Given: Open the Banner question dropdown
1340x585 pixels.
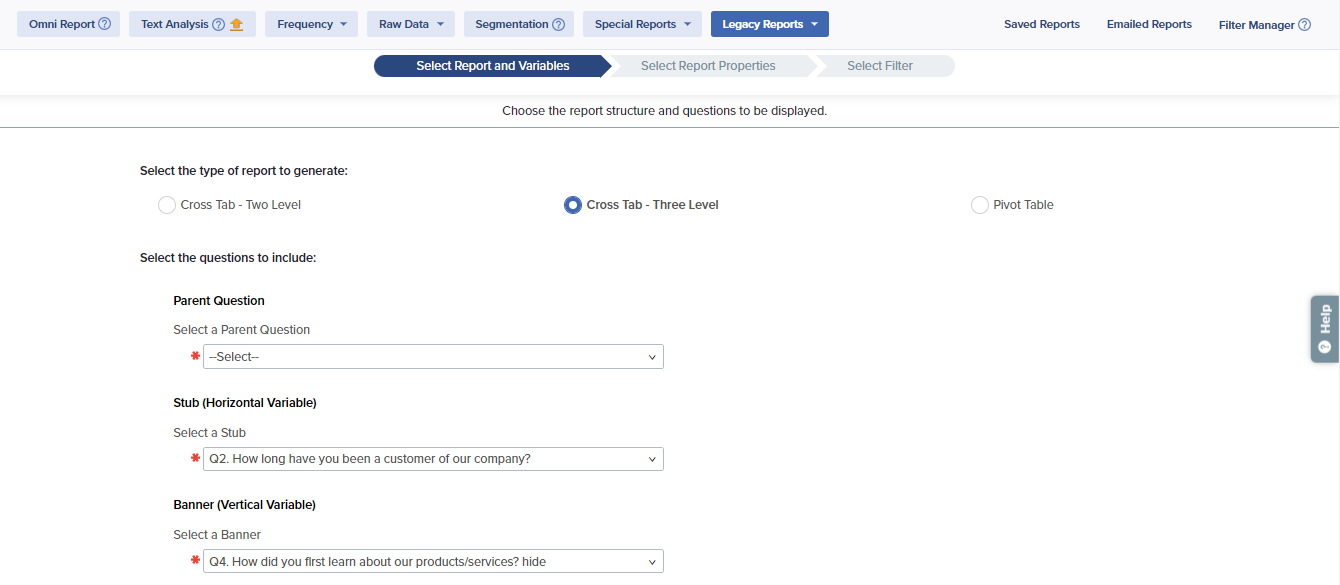Looking at the screenshot, I should click(x=433, y=562).
